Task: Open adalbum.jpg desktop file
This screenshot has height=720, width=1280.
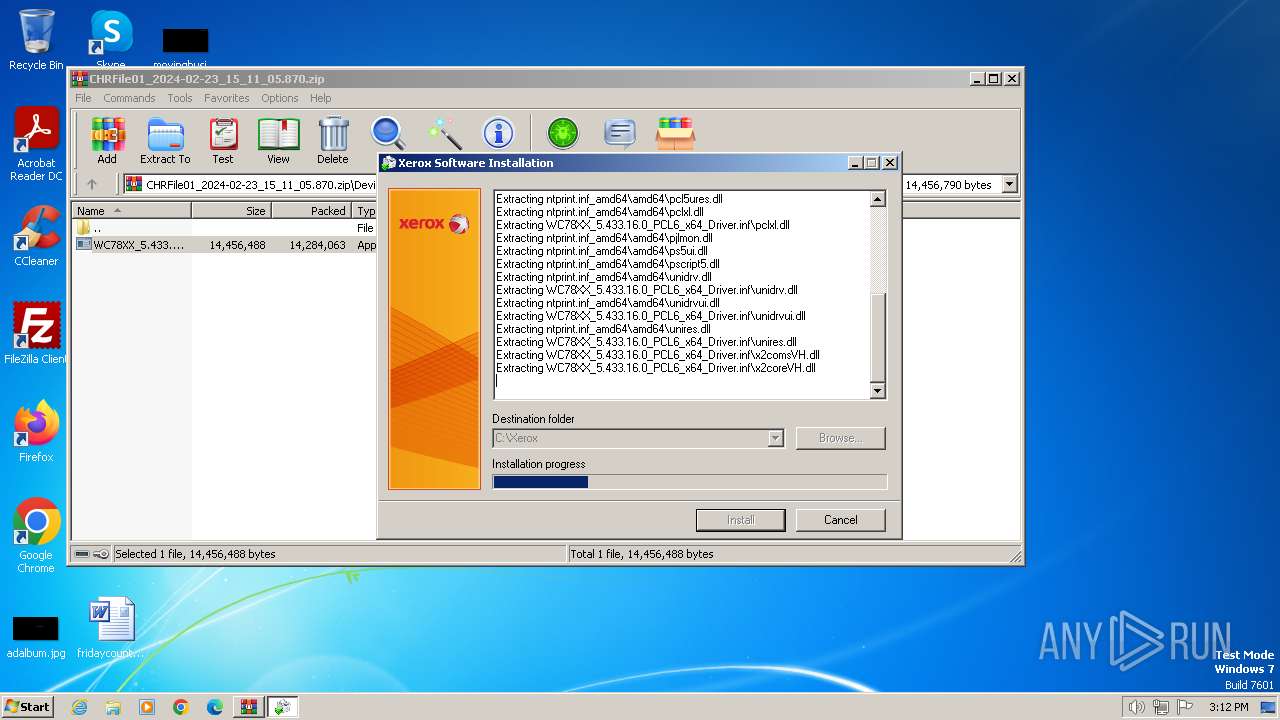Action: (x=36, y=636)
